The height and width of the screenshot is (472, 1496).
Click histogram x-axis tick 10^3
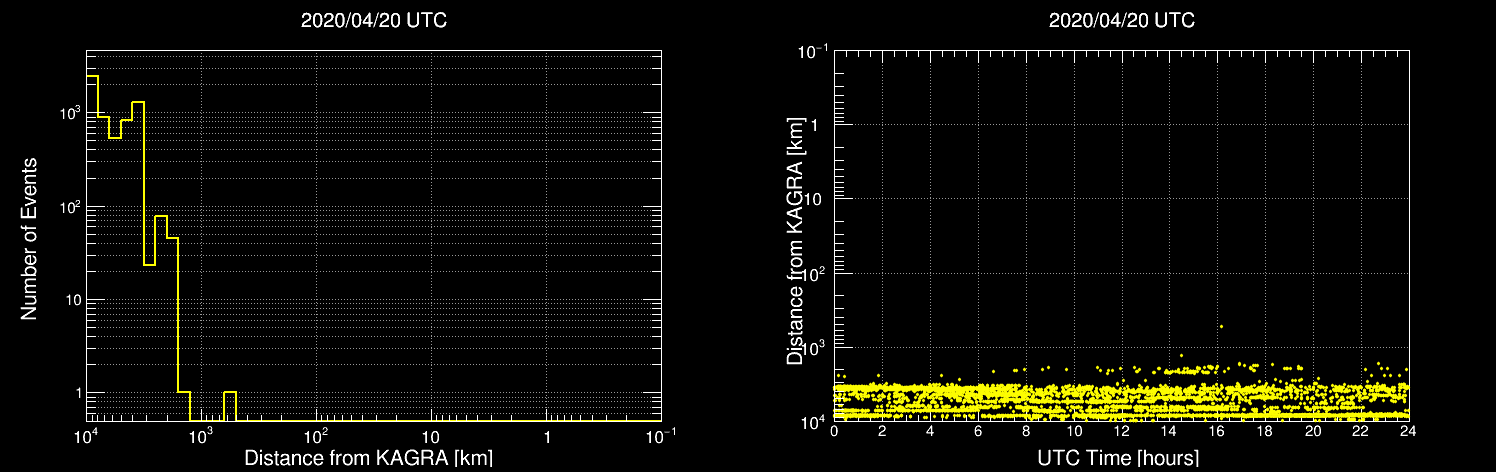pyautogui.click(x=201, y=436)
